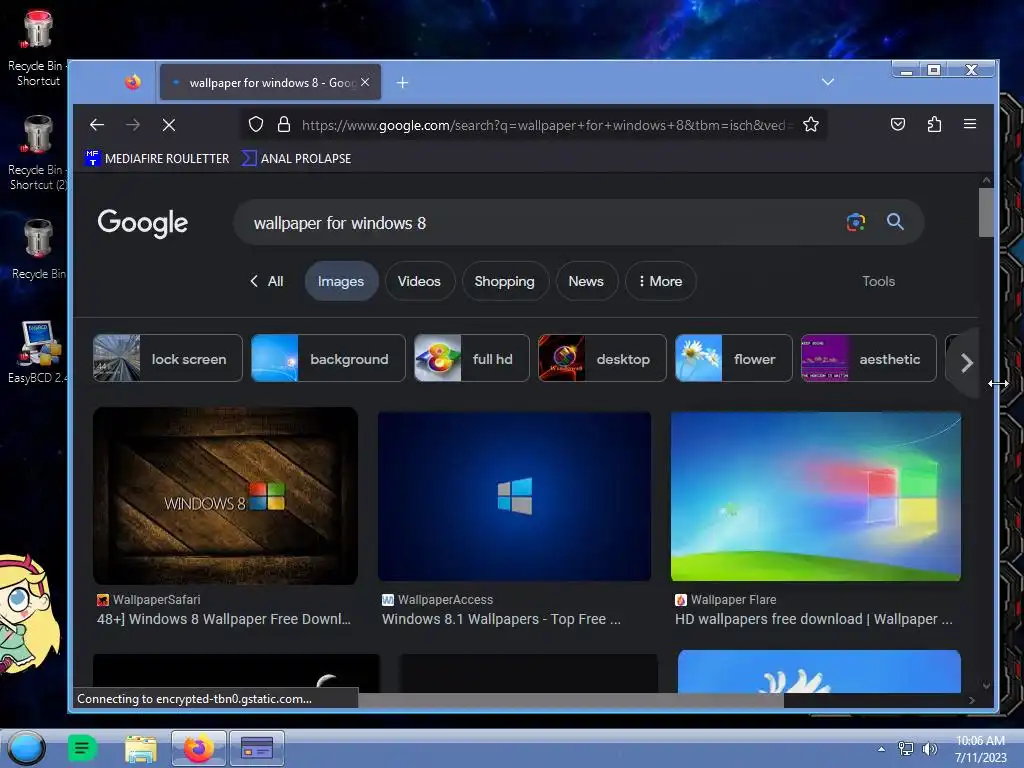
Task: Expand the More search options menu
Action: click(660, 281)
